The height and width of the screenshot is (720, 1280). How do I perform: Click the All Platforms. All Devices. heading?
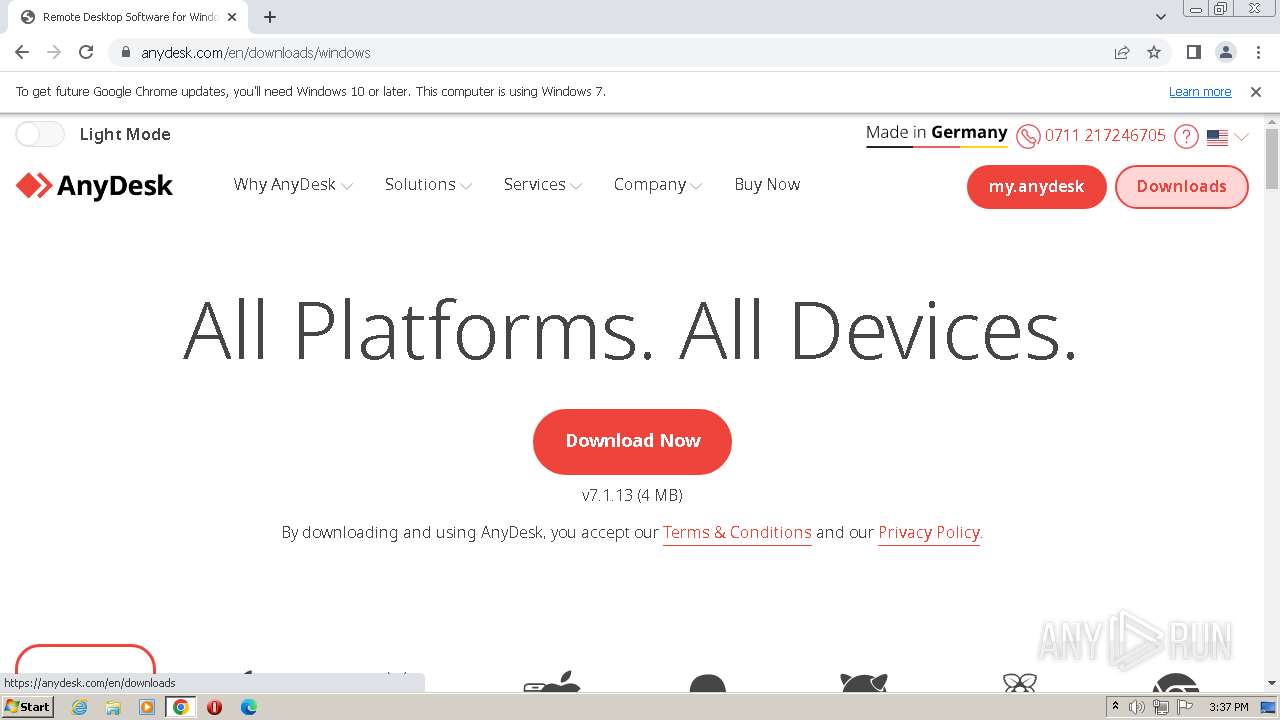point(631,331)
